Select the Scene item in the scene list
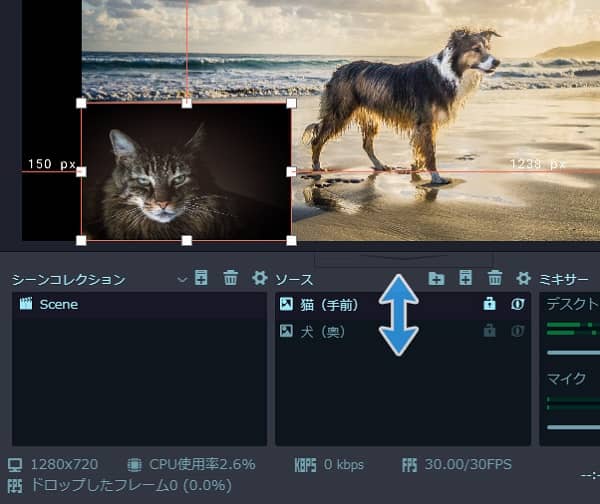This screenshot has height=504, width=600. coord(139,305)
